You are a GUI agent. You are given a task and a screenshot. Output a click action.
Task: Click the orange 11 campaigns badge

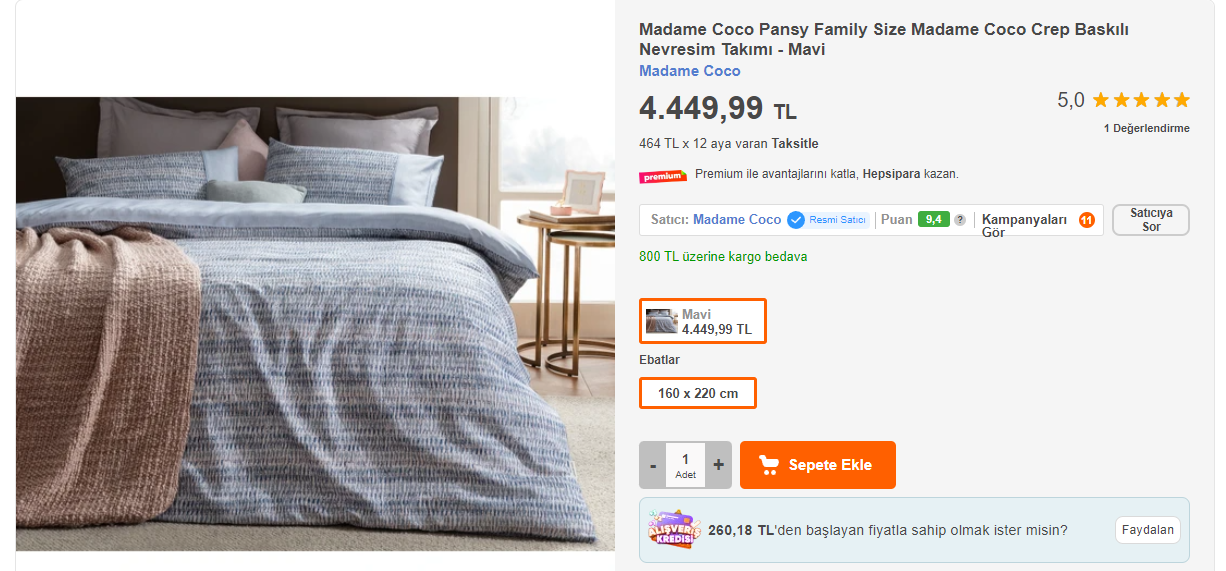1087,220
